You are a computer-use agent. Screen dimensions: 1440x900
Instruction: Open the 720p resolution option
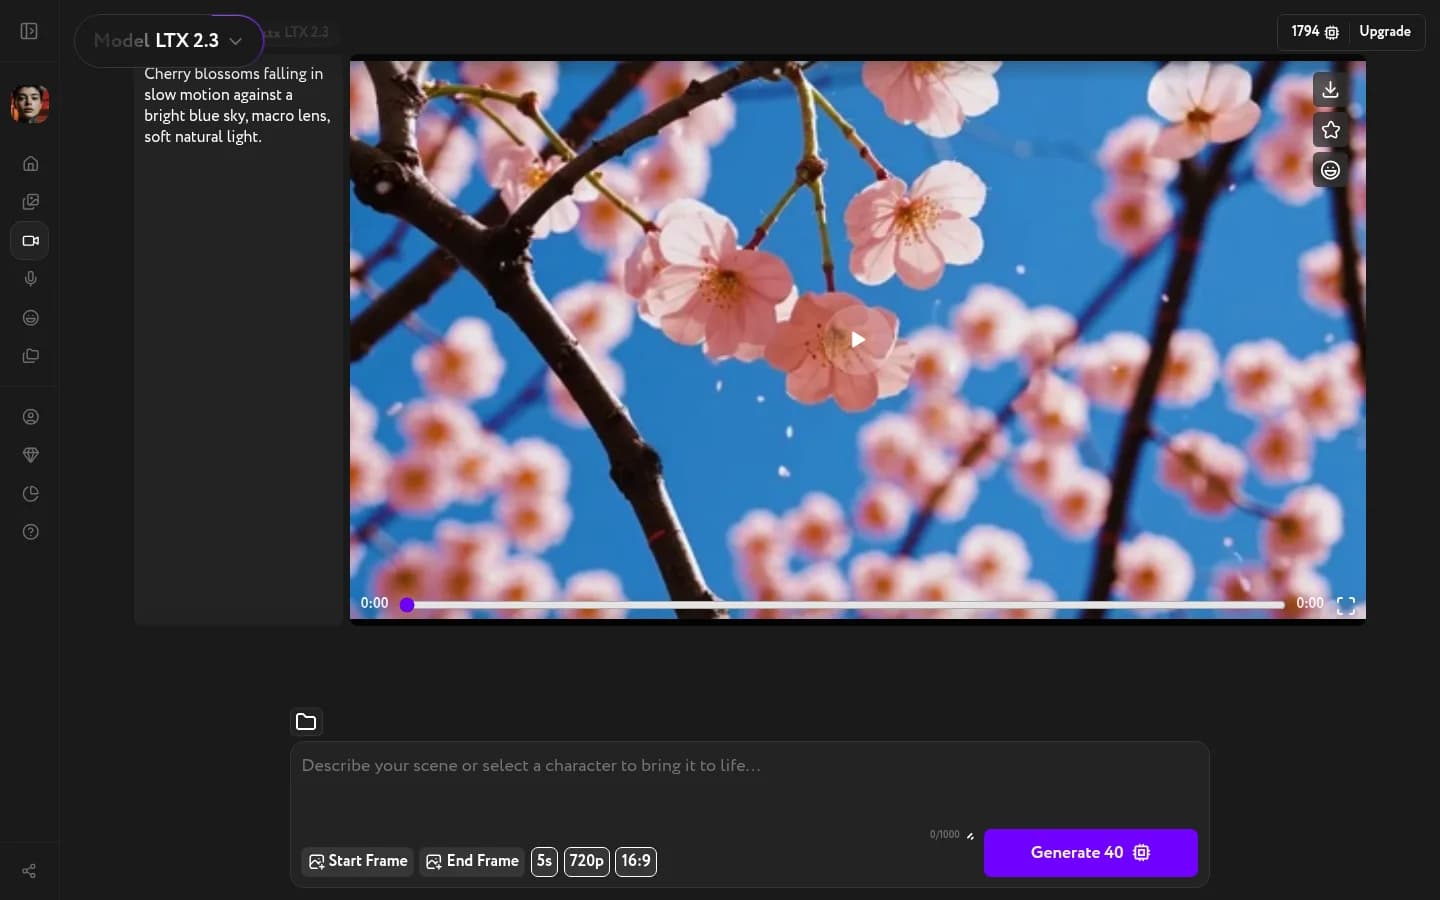pos(586,861)
